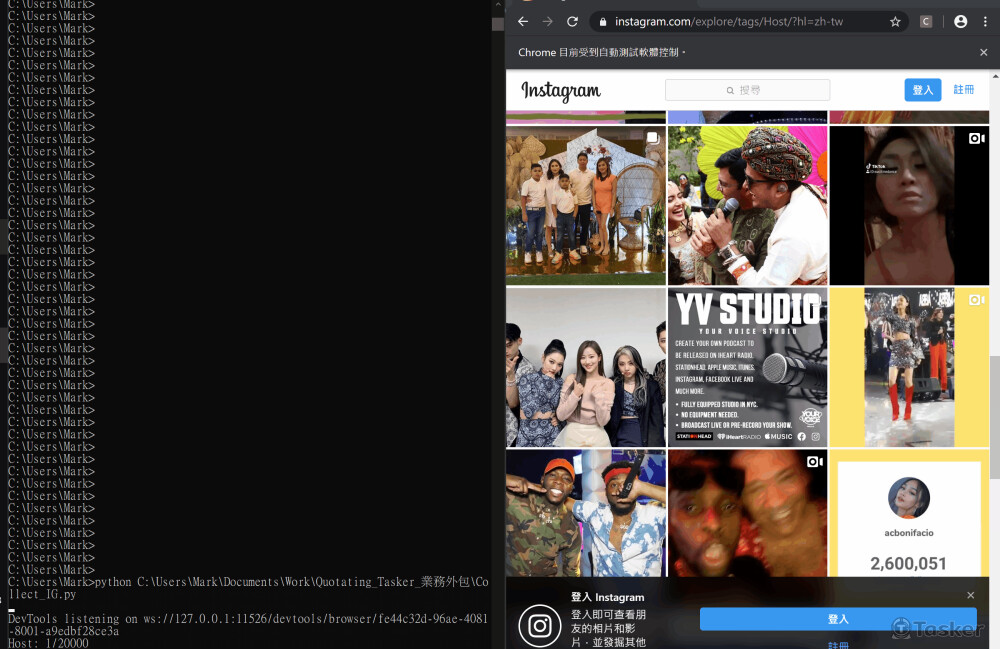The image size is (1000, 649).
Task: Click the acbonifacio username text
Action: click(909, 533)
